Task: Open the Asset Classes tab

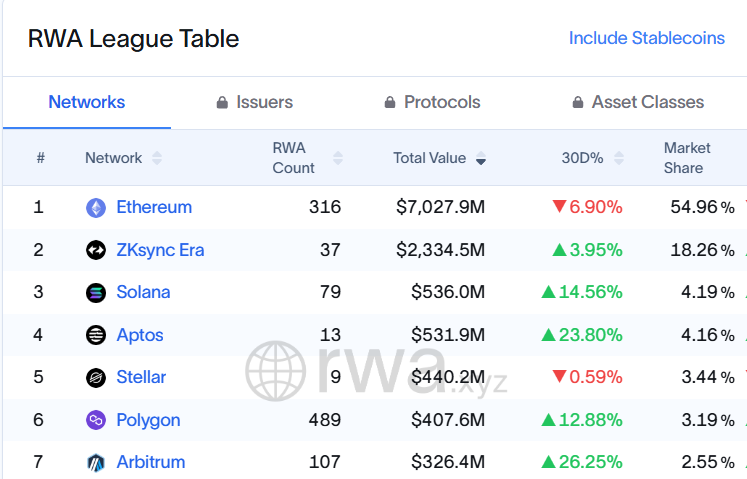Action: pos(647,102)
